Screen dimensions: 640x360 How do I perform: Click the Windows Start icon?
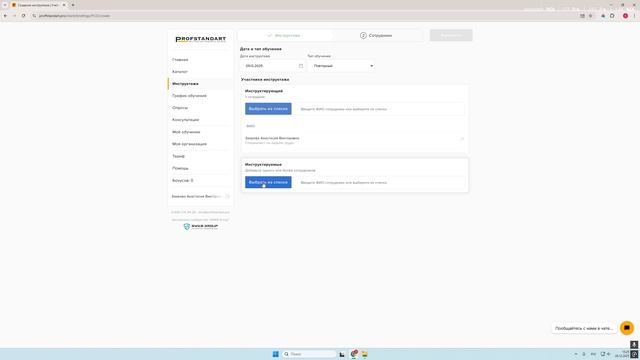276,354
